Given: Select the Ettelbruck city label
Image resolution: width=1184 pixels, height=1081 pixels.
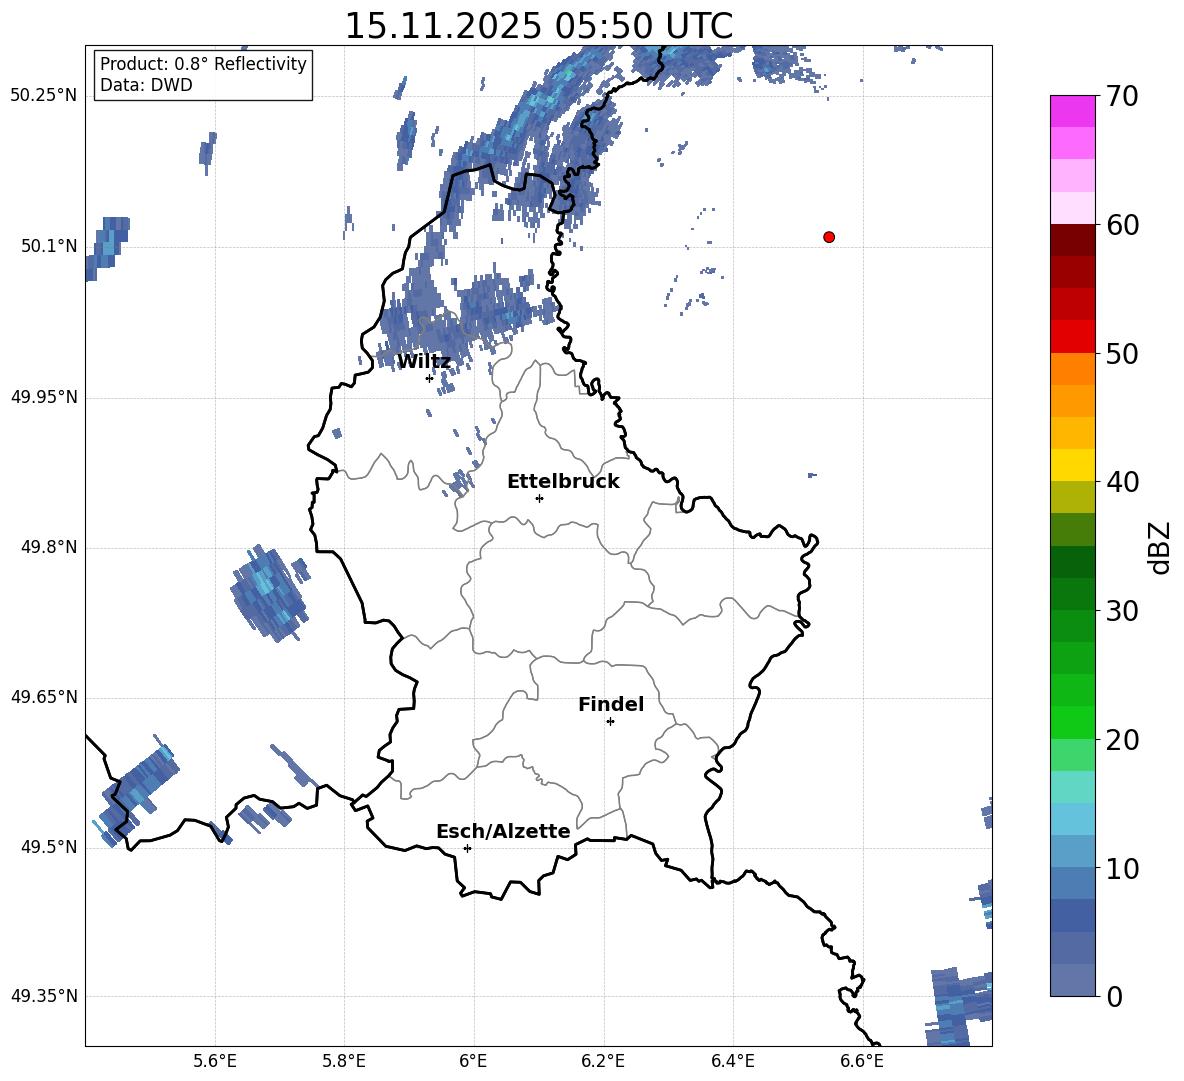Looking at the screenshot, I should [563, 482].
